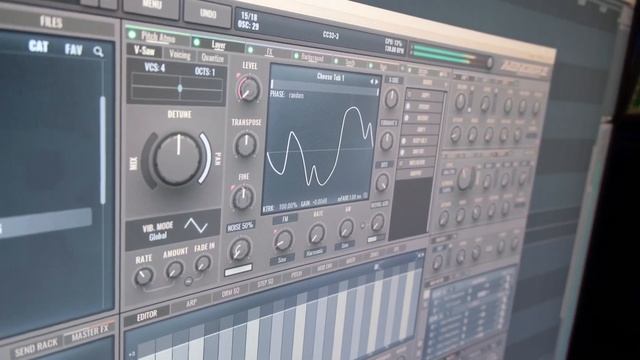
Task: Click the TRANSPOSE knob
Action: coord(246,144)
